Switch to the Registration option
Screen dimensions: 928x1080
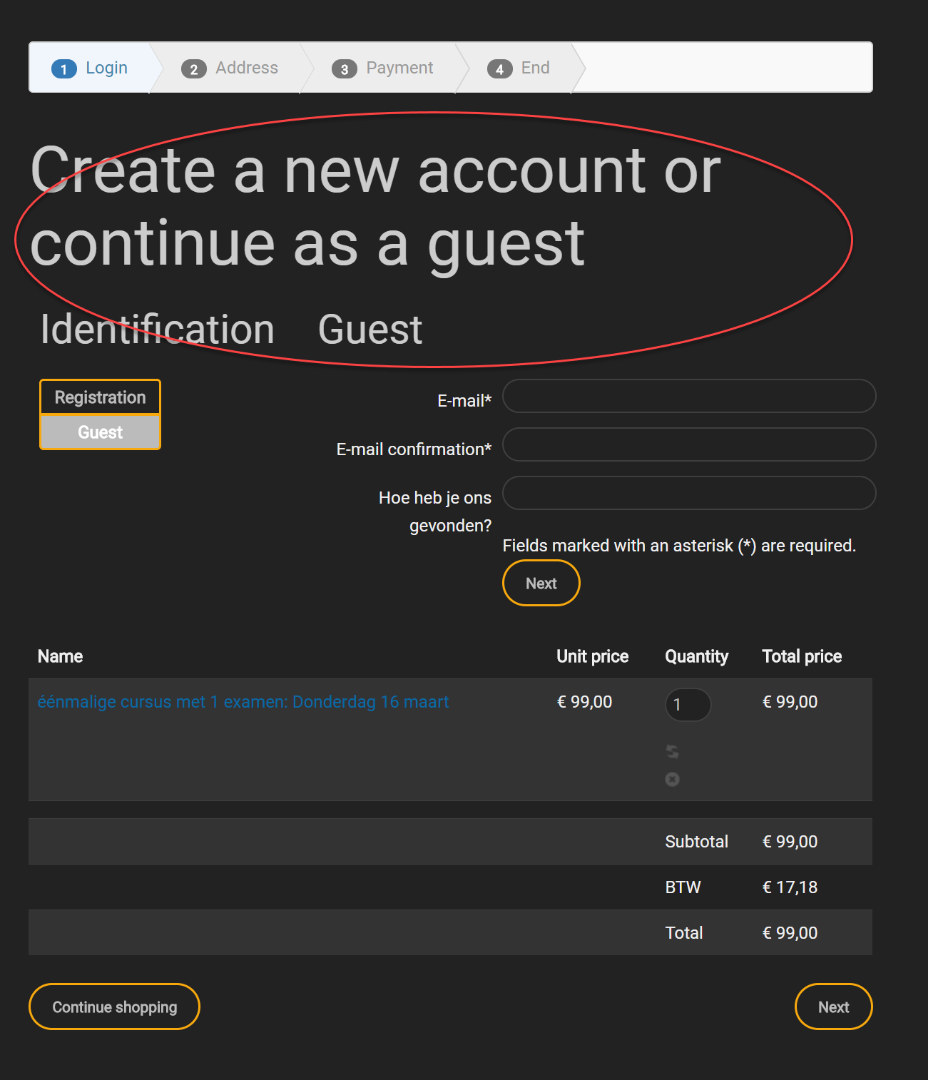(x=100, y=397)
